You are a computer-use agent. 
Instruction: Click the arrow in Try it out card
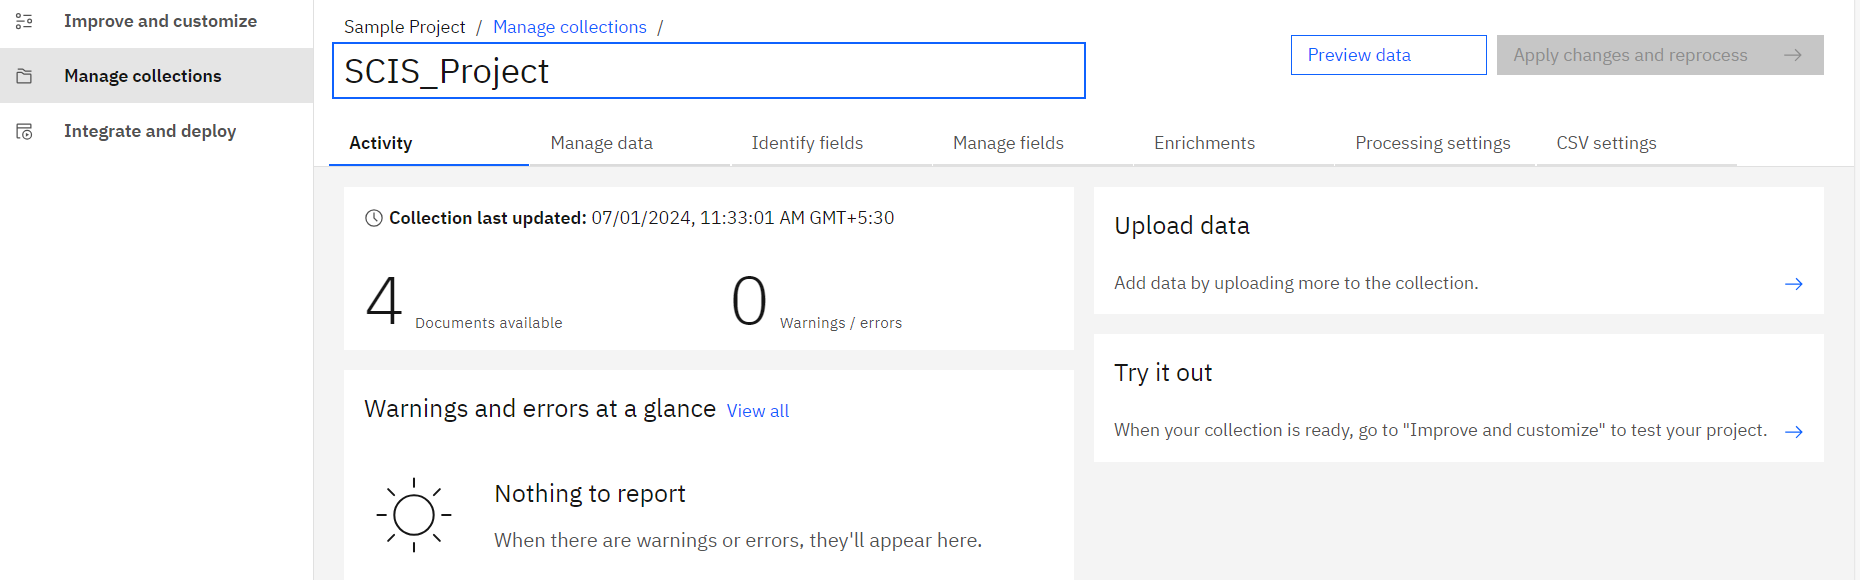[x=1793, y=431]
